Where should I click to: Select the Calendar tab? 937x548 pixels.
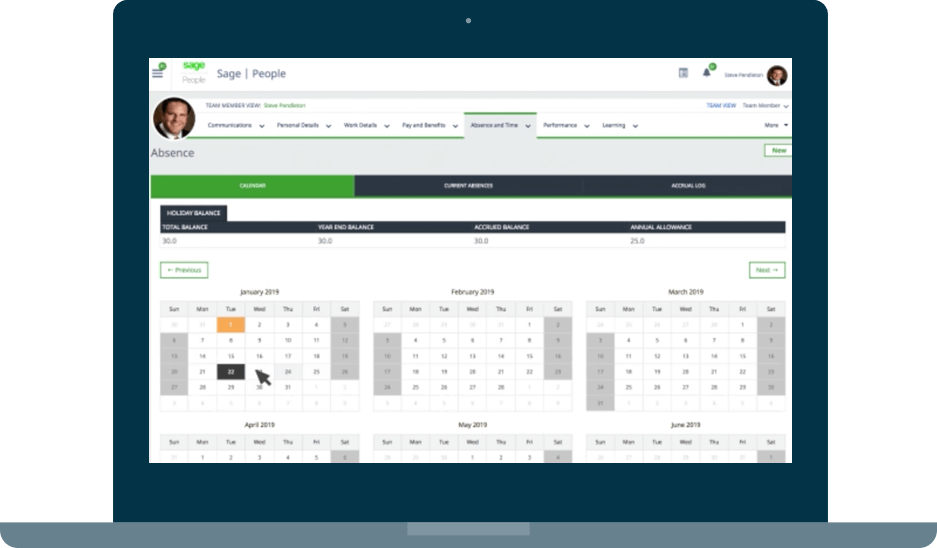pyautogui.click(x=252, y=186)
